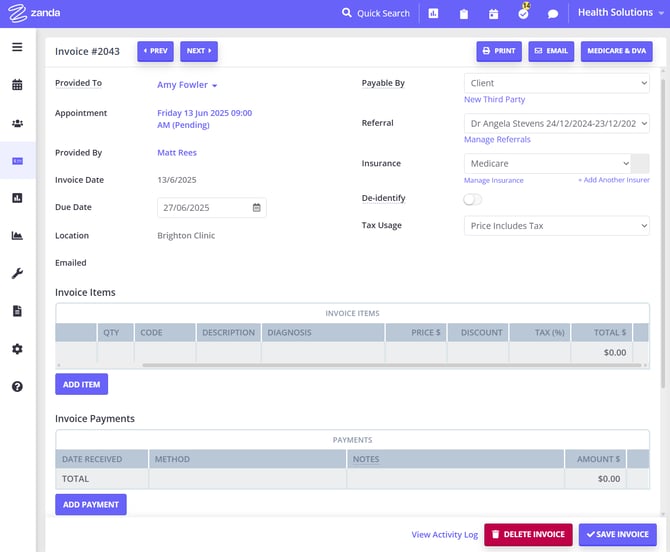Open the calendar from the sidebar
Image resolution: width=670 pixels, height=552 pixels.
[x=17, y=85]
